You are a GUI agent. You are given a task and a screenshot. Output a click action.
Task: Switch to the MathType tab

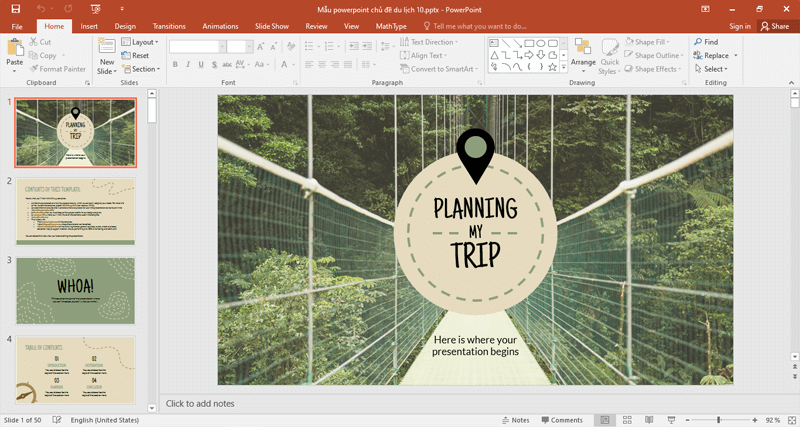[x=391, y=26]
